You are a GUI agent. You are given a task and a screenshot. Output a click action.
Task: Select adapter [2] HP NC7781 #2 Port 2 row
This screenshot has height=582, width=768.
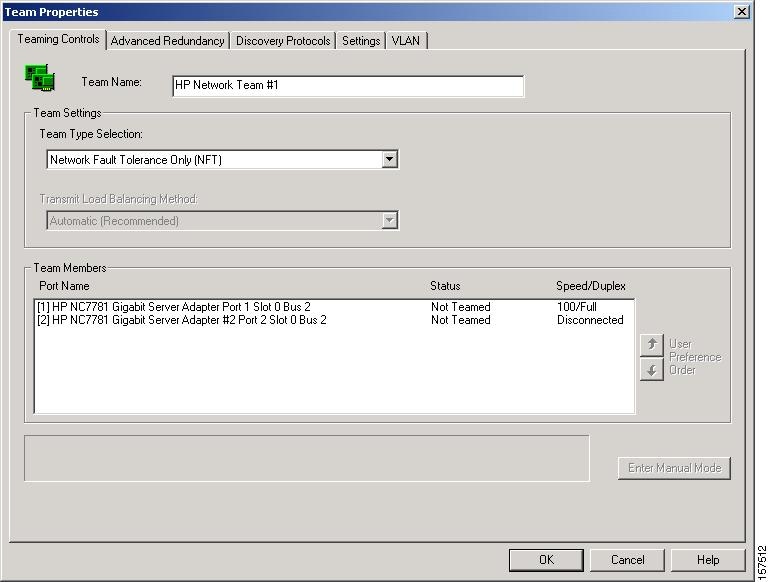(x=334, y=320)
